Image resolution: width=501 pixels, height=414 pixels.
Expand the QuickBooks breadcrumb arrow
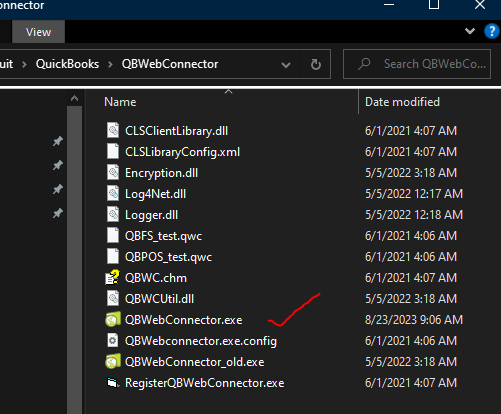[x=110, y=64]
